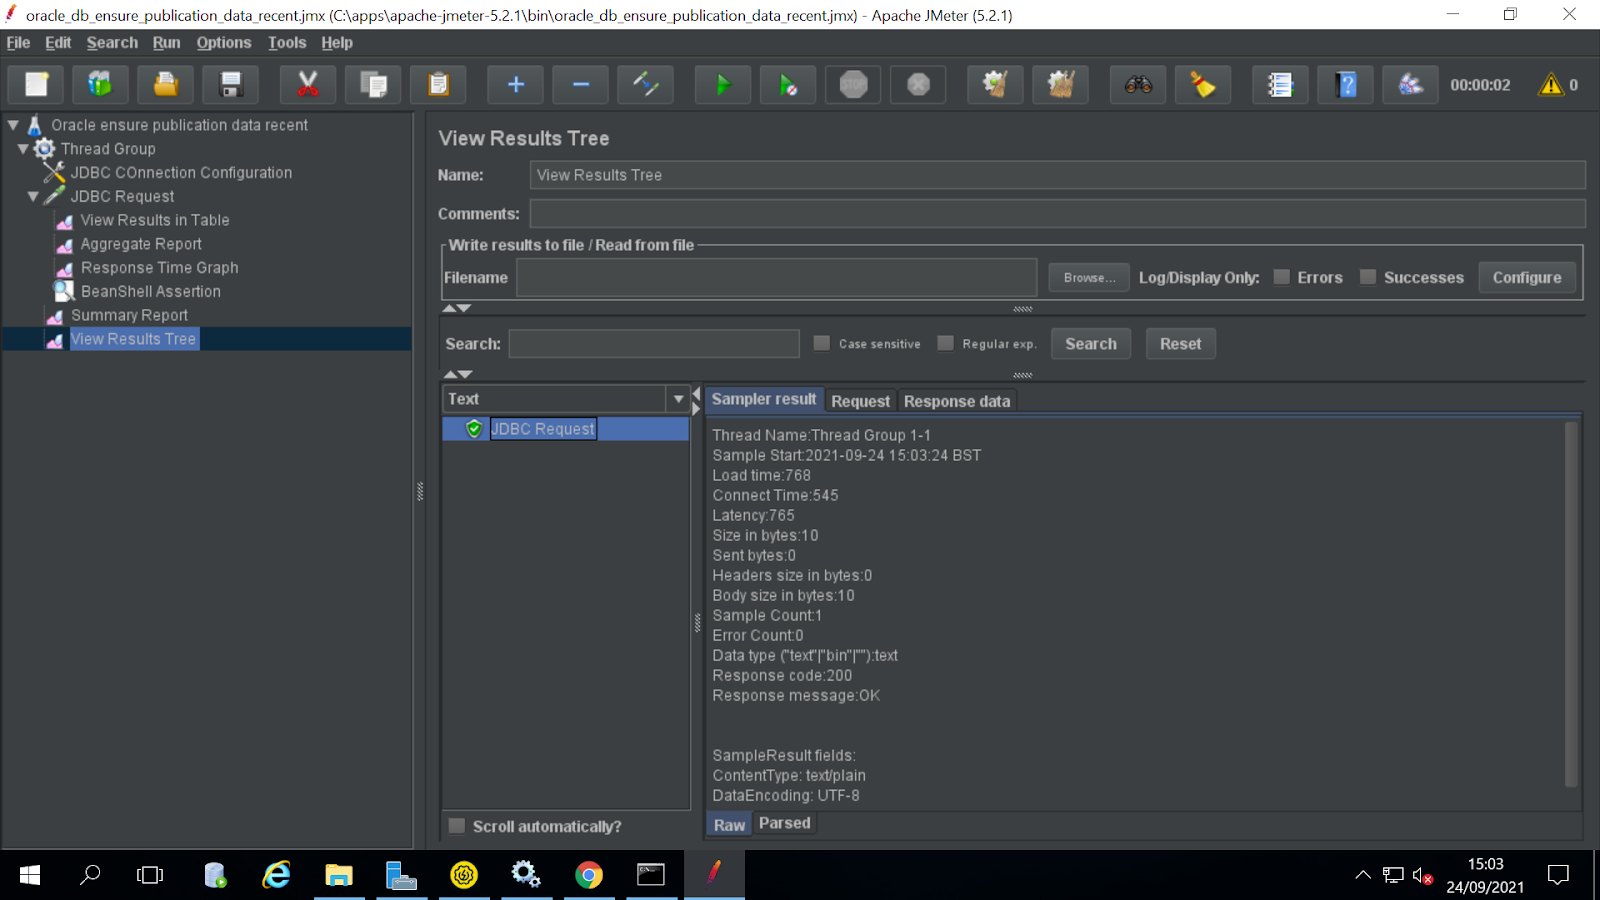
Task: Click Start no pauses icon
Action: coord(788,85)
